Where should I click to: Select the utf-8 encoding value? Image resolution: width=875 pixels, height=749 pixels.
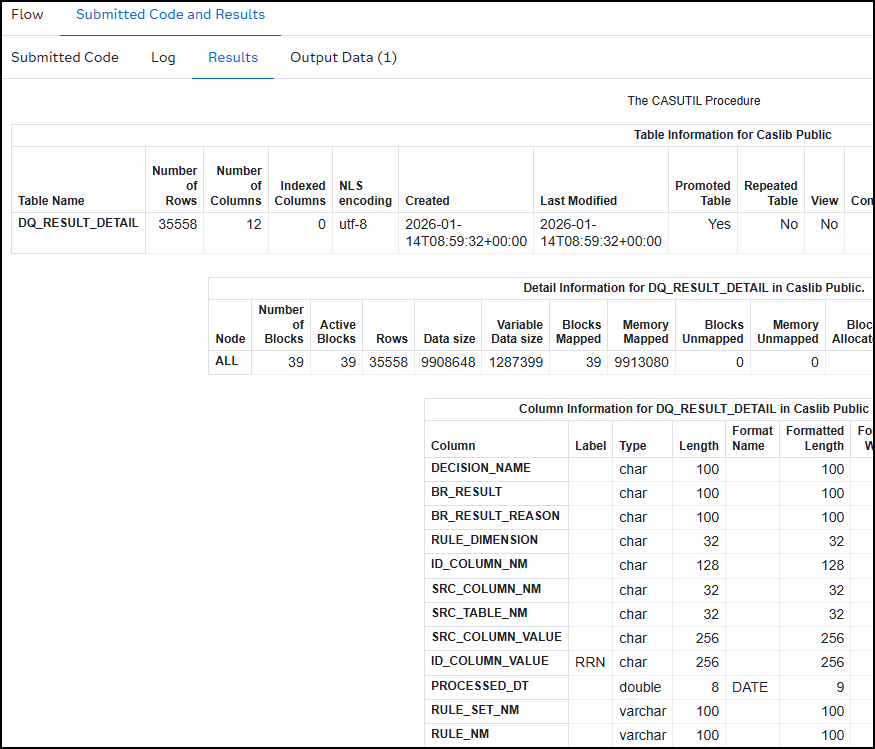[x=353, y=224]
